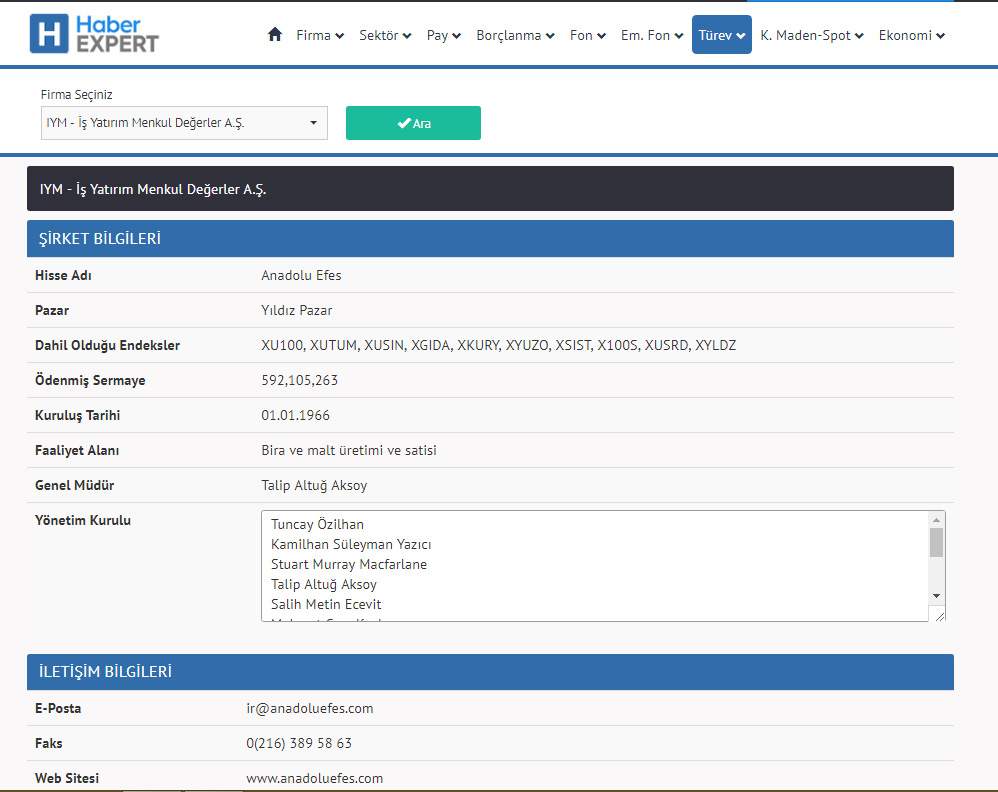Click the Kuruluş Tarihi label
Screen dimensions: 998x792
[77, 415]
